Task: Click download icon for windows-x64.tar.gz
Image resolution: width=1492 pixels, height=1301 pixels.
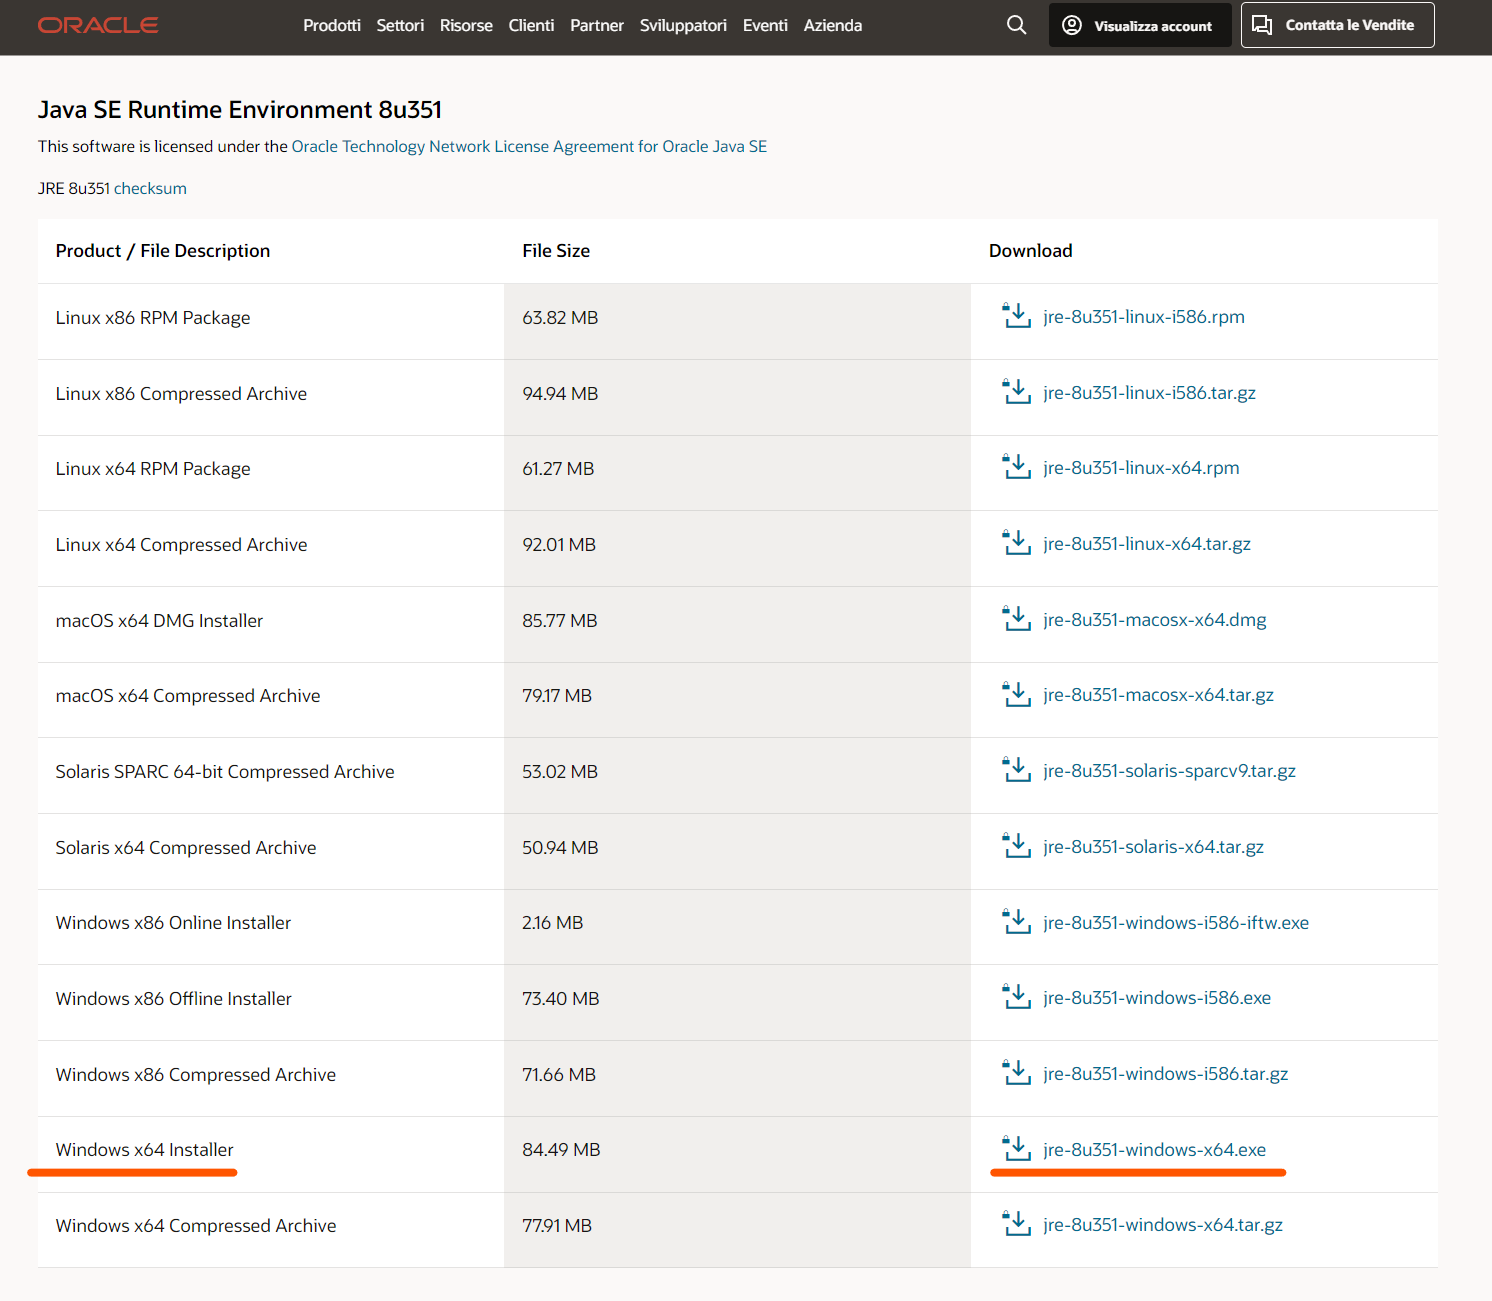Action: coord(1016,1224)
